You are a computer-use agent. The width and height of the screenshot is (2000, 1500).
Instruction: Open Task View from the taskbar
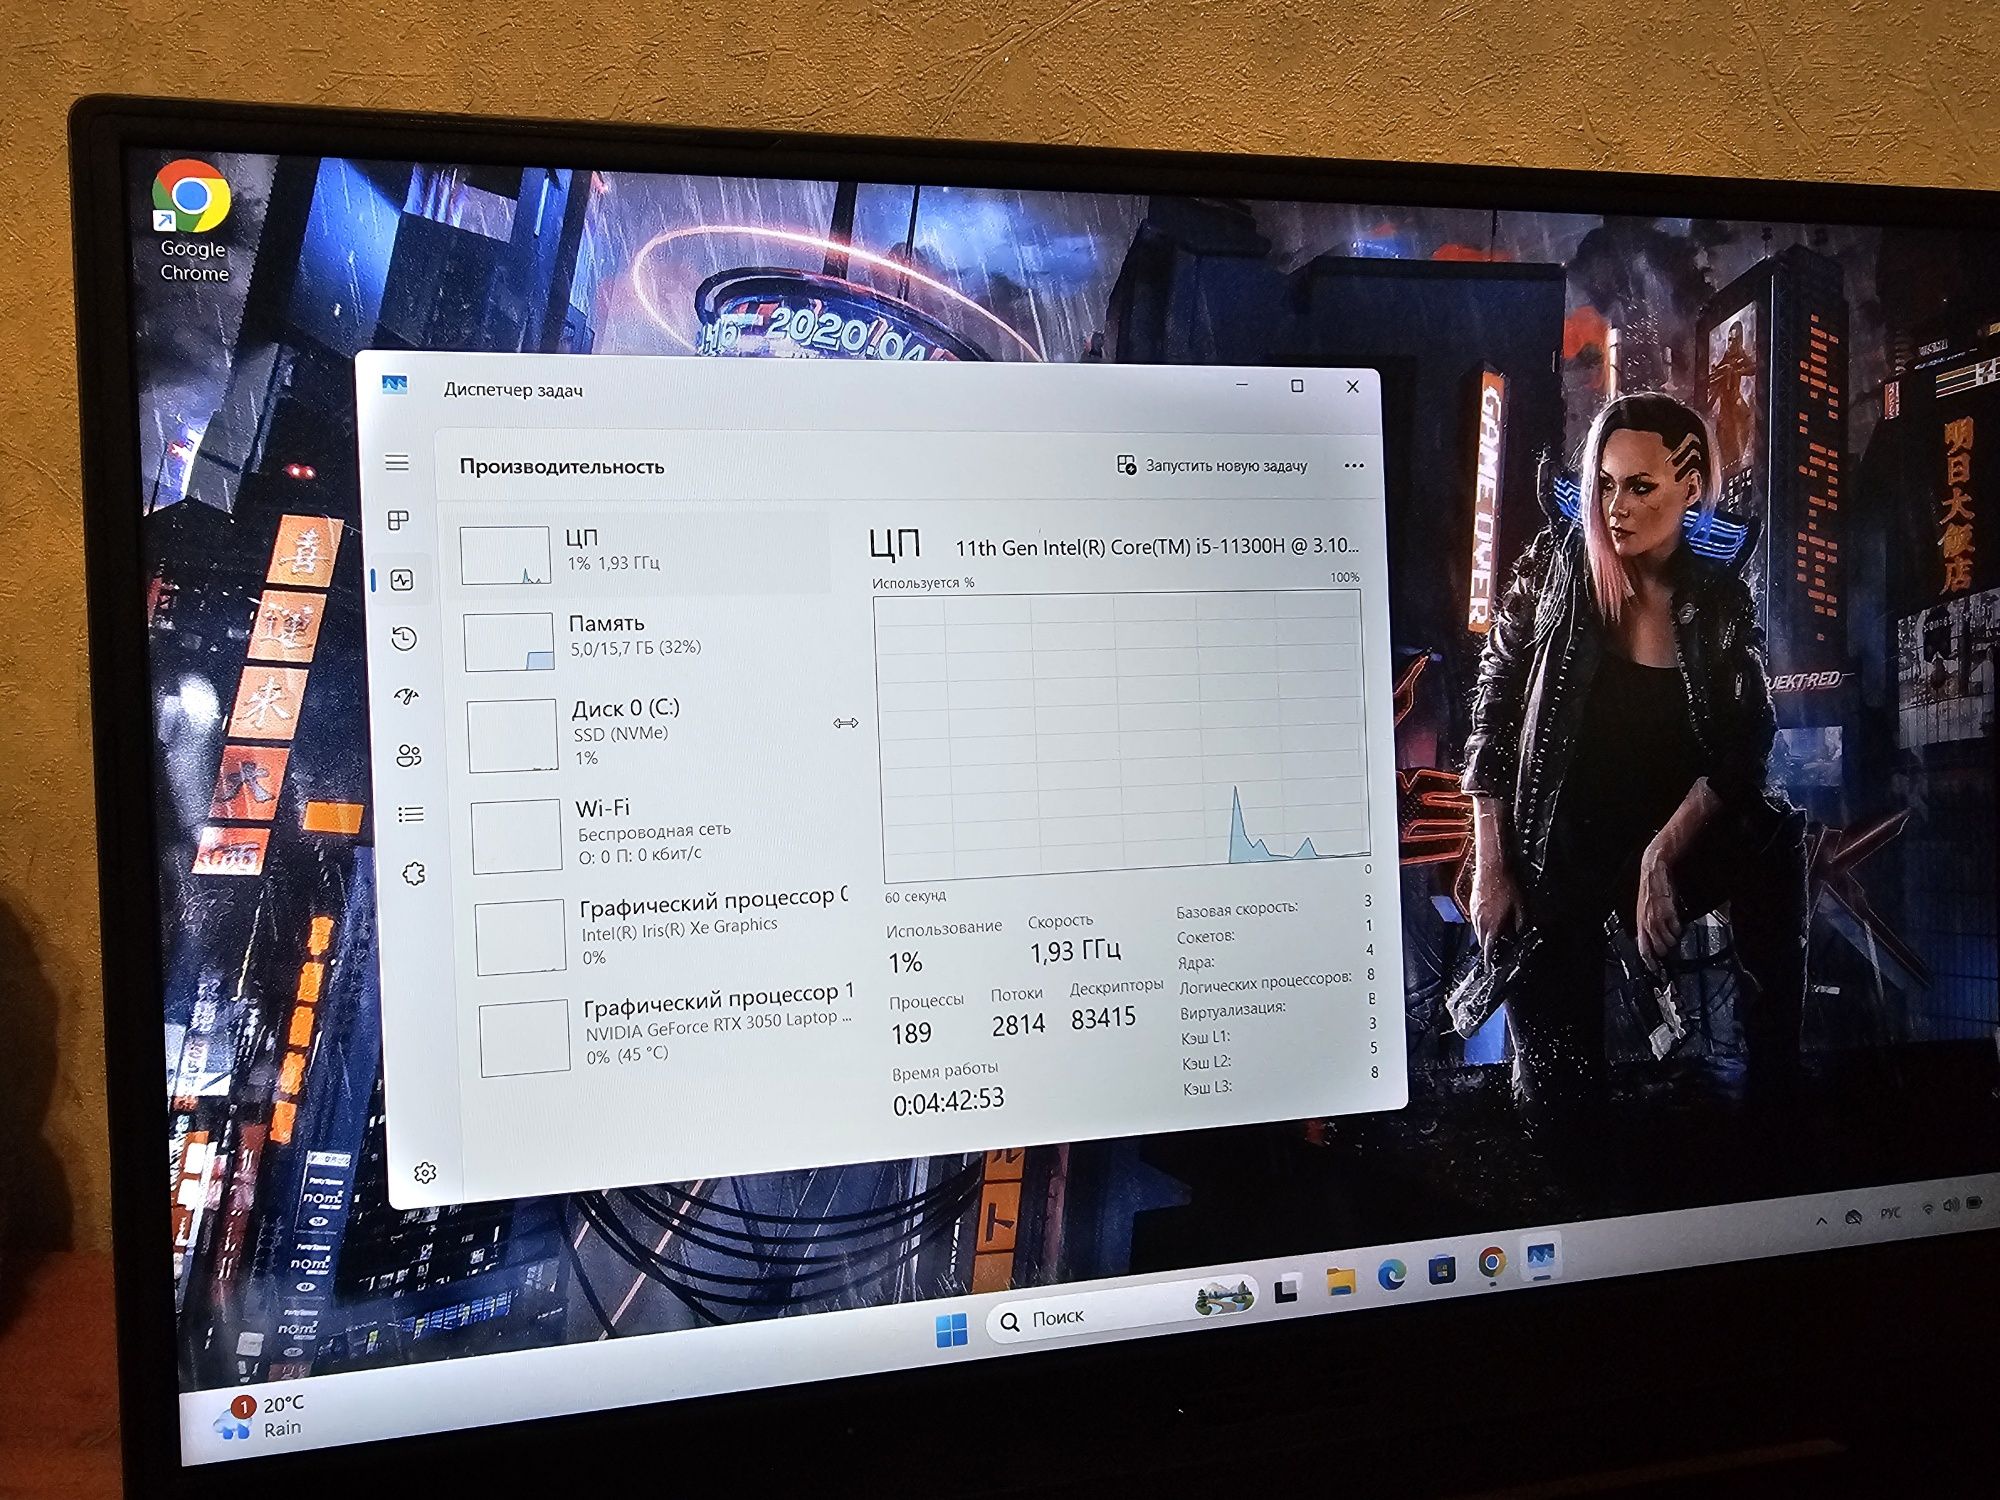pos(1287,1289)
